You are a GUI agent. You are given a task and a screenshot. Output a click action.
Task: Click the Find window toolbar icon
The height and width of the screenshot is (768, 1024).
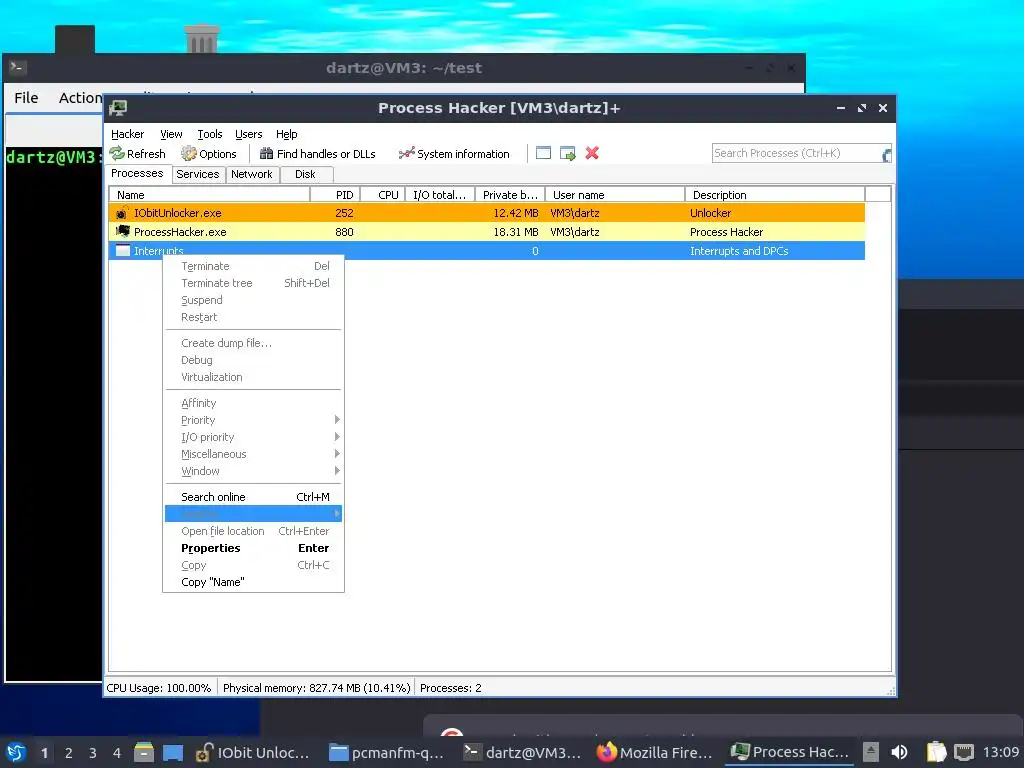click(543, 153)
